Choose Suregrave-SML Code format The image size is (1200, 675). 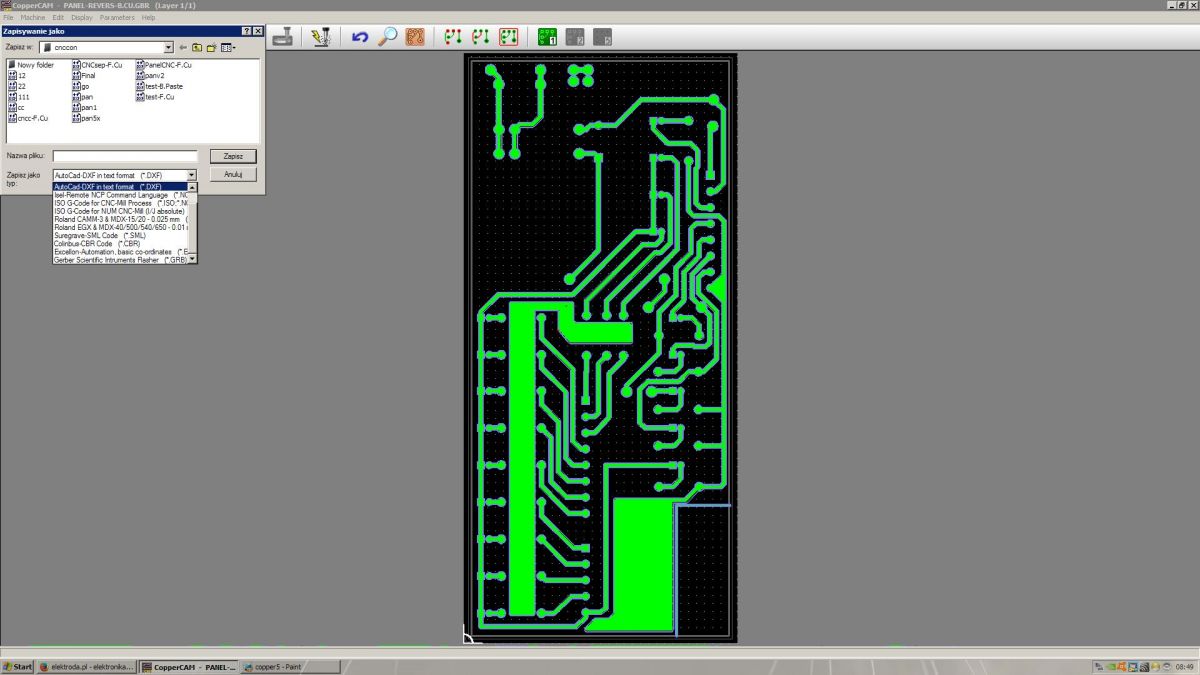[120, 235]
